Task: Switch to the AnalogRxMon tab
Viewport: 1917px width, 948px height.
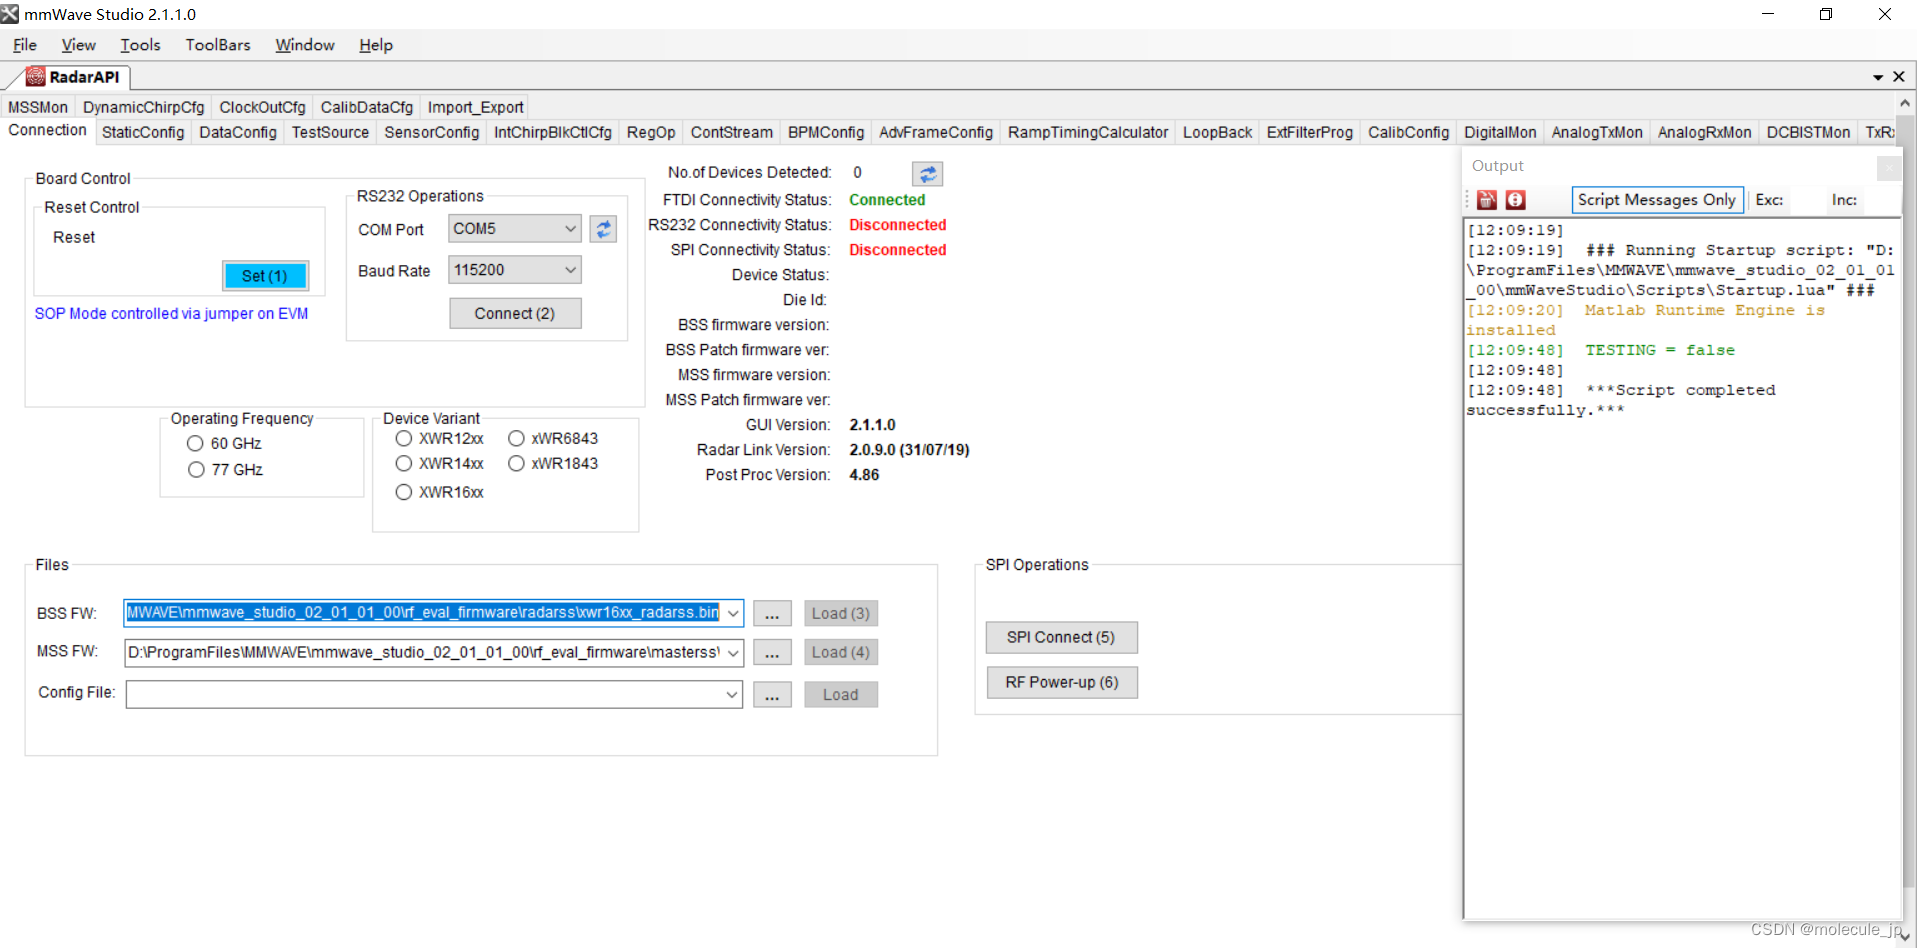Action: tap(1704, 133)
